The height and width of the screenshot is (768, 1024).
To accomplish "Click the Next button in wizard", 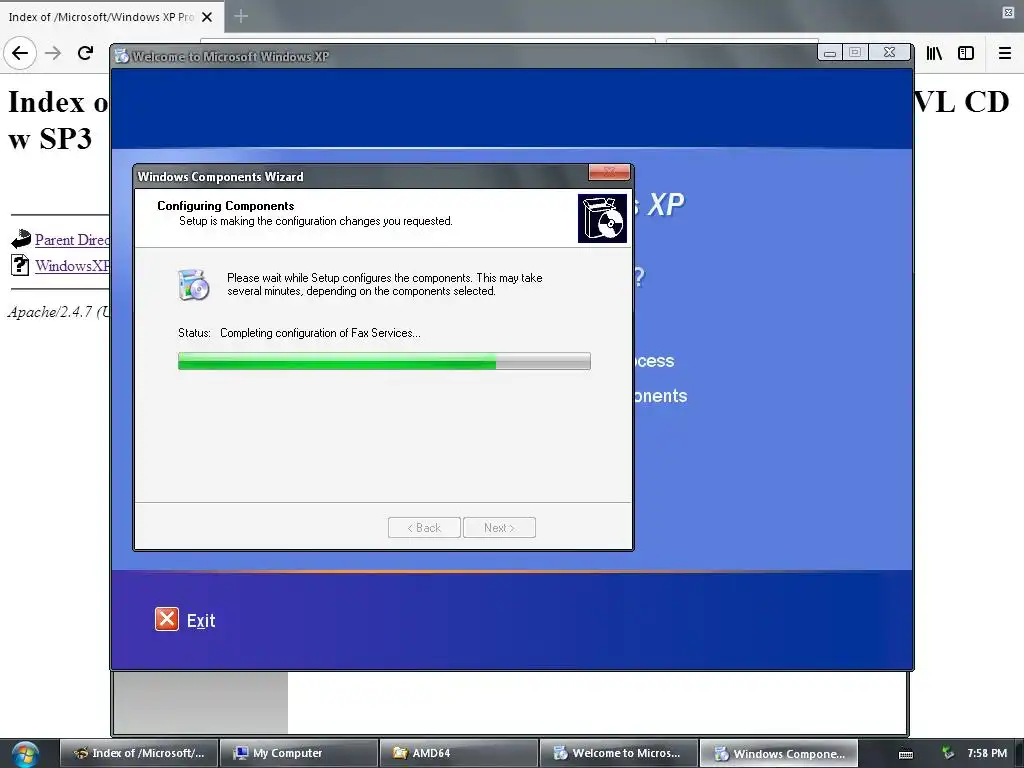I will tap(500, 528).
